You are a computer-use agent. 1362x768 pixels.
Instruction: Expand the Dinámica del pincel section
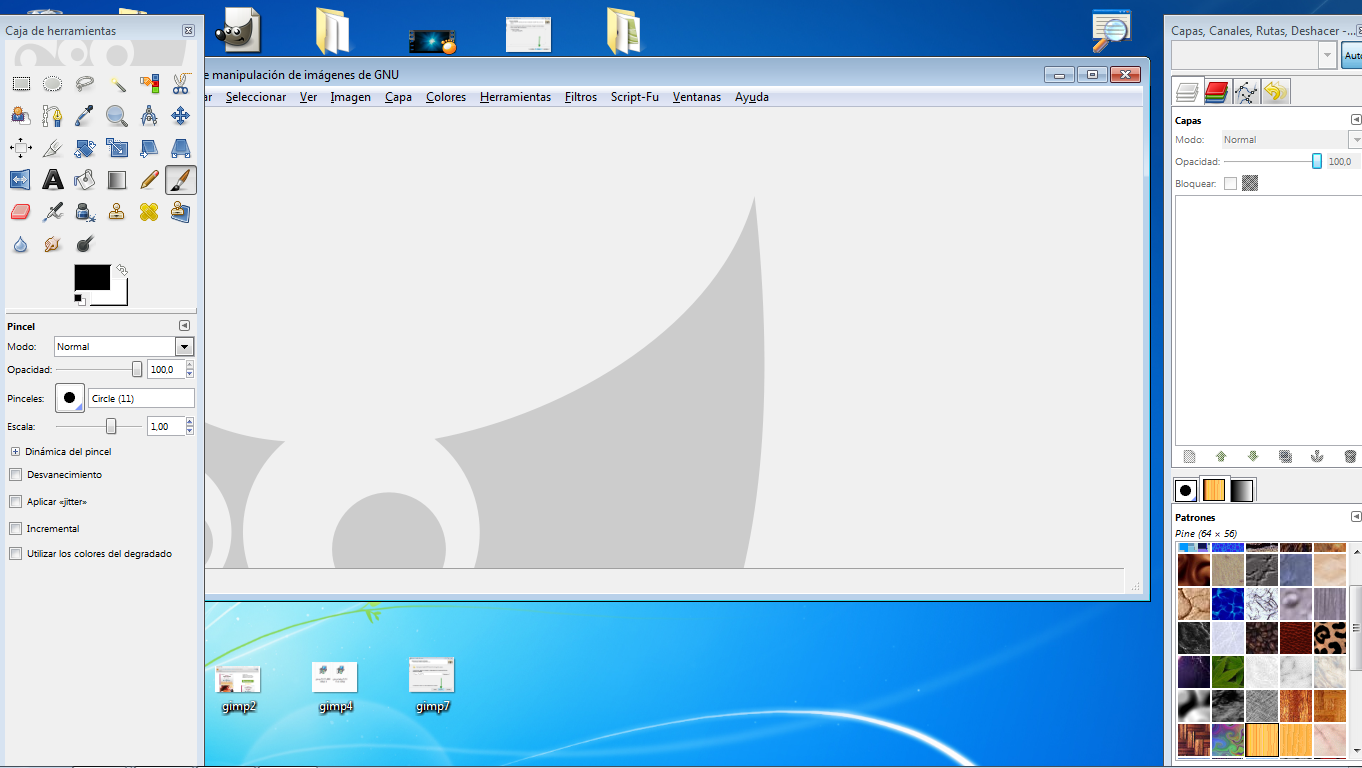point(15,451)
